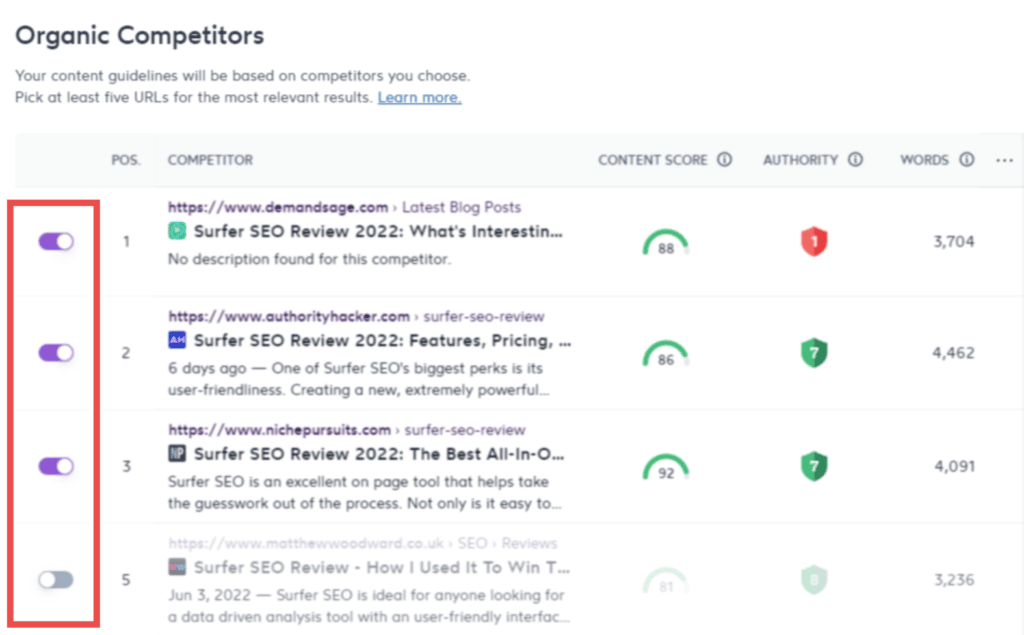Image resolution: width=1024 pixels, height=635 pixels.
Task: Click authorityhacker's green authority shield 7
Action: point(814,353)
